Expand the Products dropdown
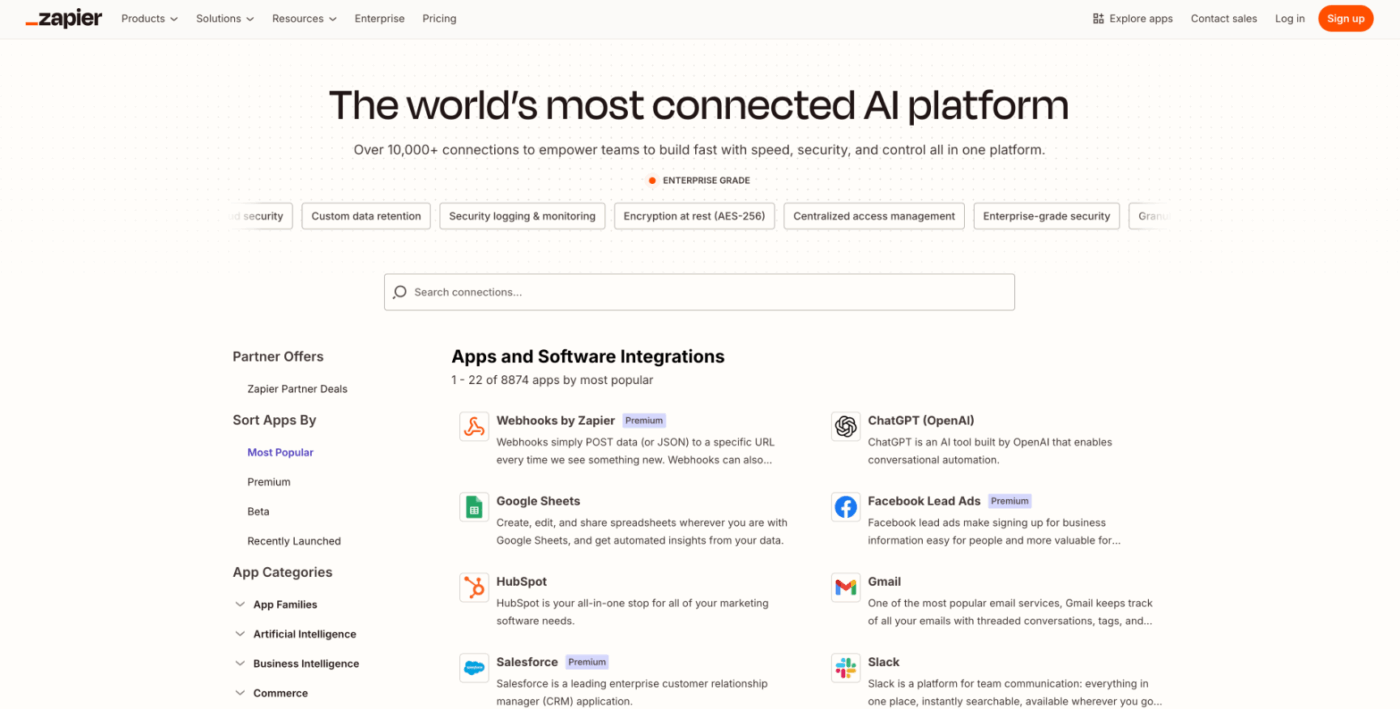 click(x=148, y=18)
